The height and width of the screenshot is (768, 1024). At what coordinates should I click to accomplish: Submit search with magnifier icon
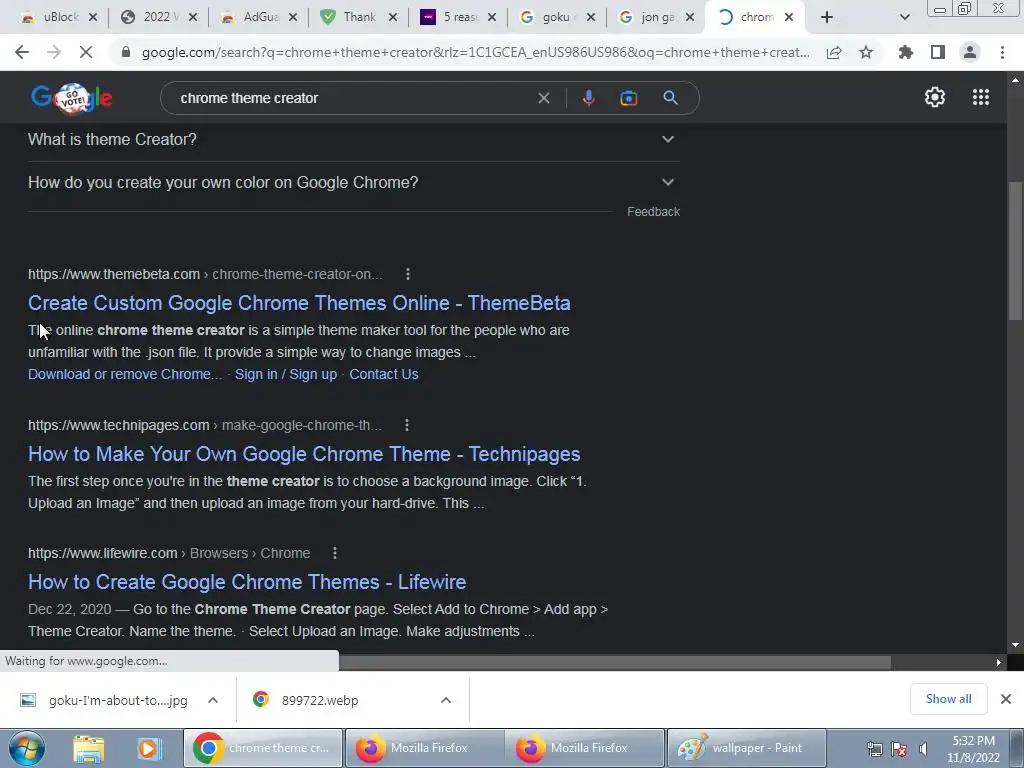(670, 98)
